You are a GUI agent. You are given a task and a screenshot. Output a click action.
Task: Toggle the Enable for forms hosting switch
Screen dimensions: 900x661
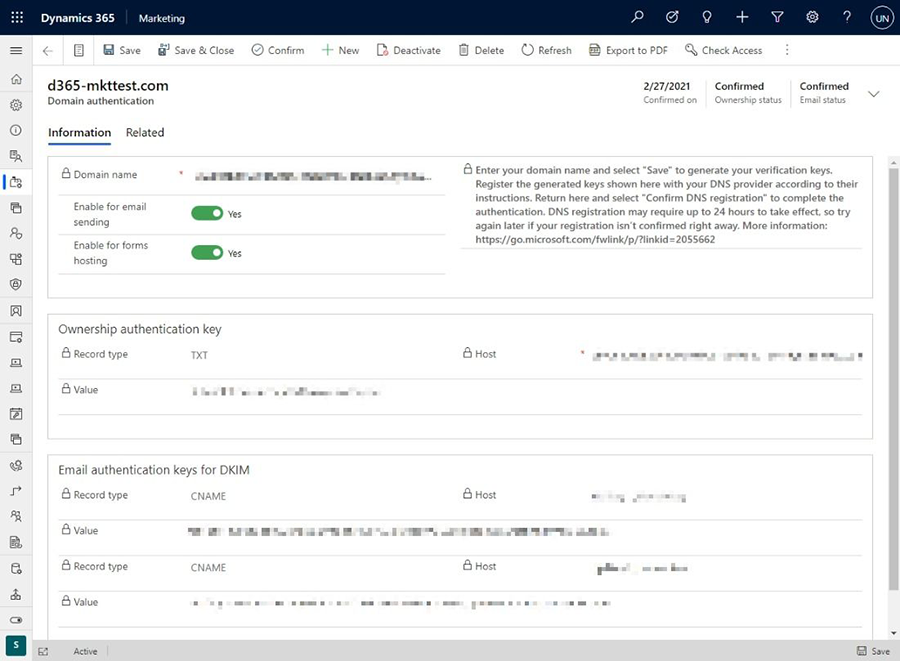click(x=207, y=253)
